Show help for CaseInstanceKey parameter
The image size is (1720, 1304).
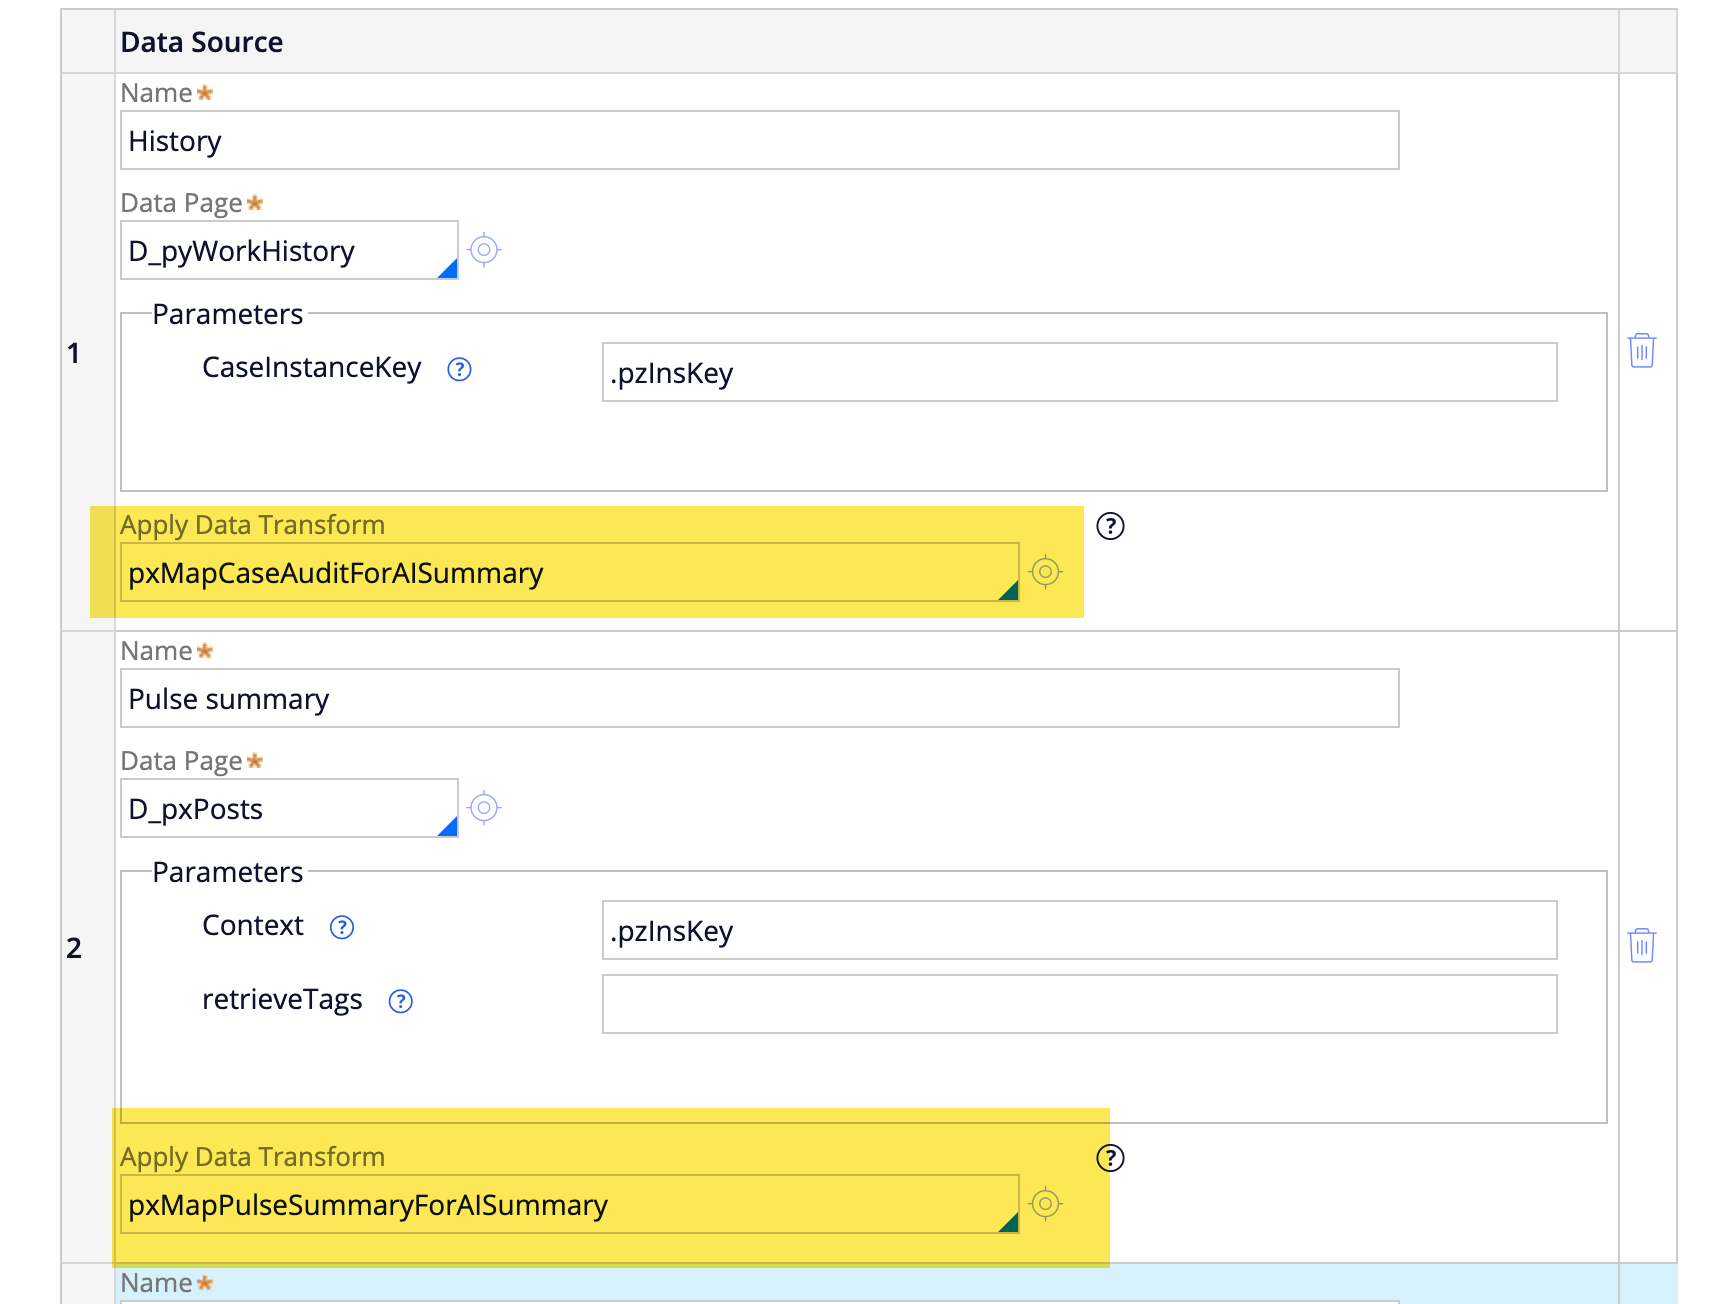point(459,370)
